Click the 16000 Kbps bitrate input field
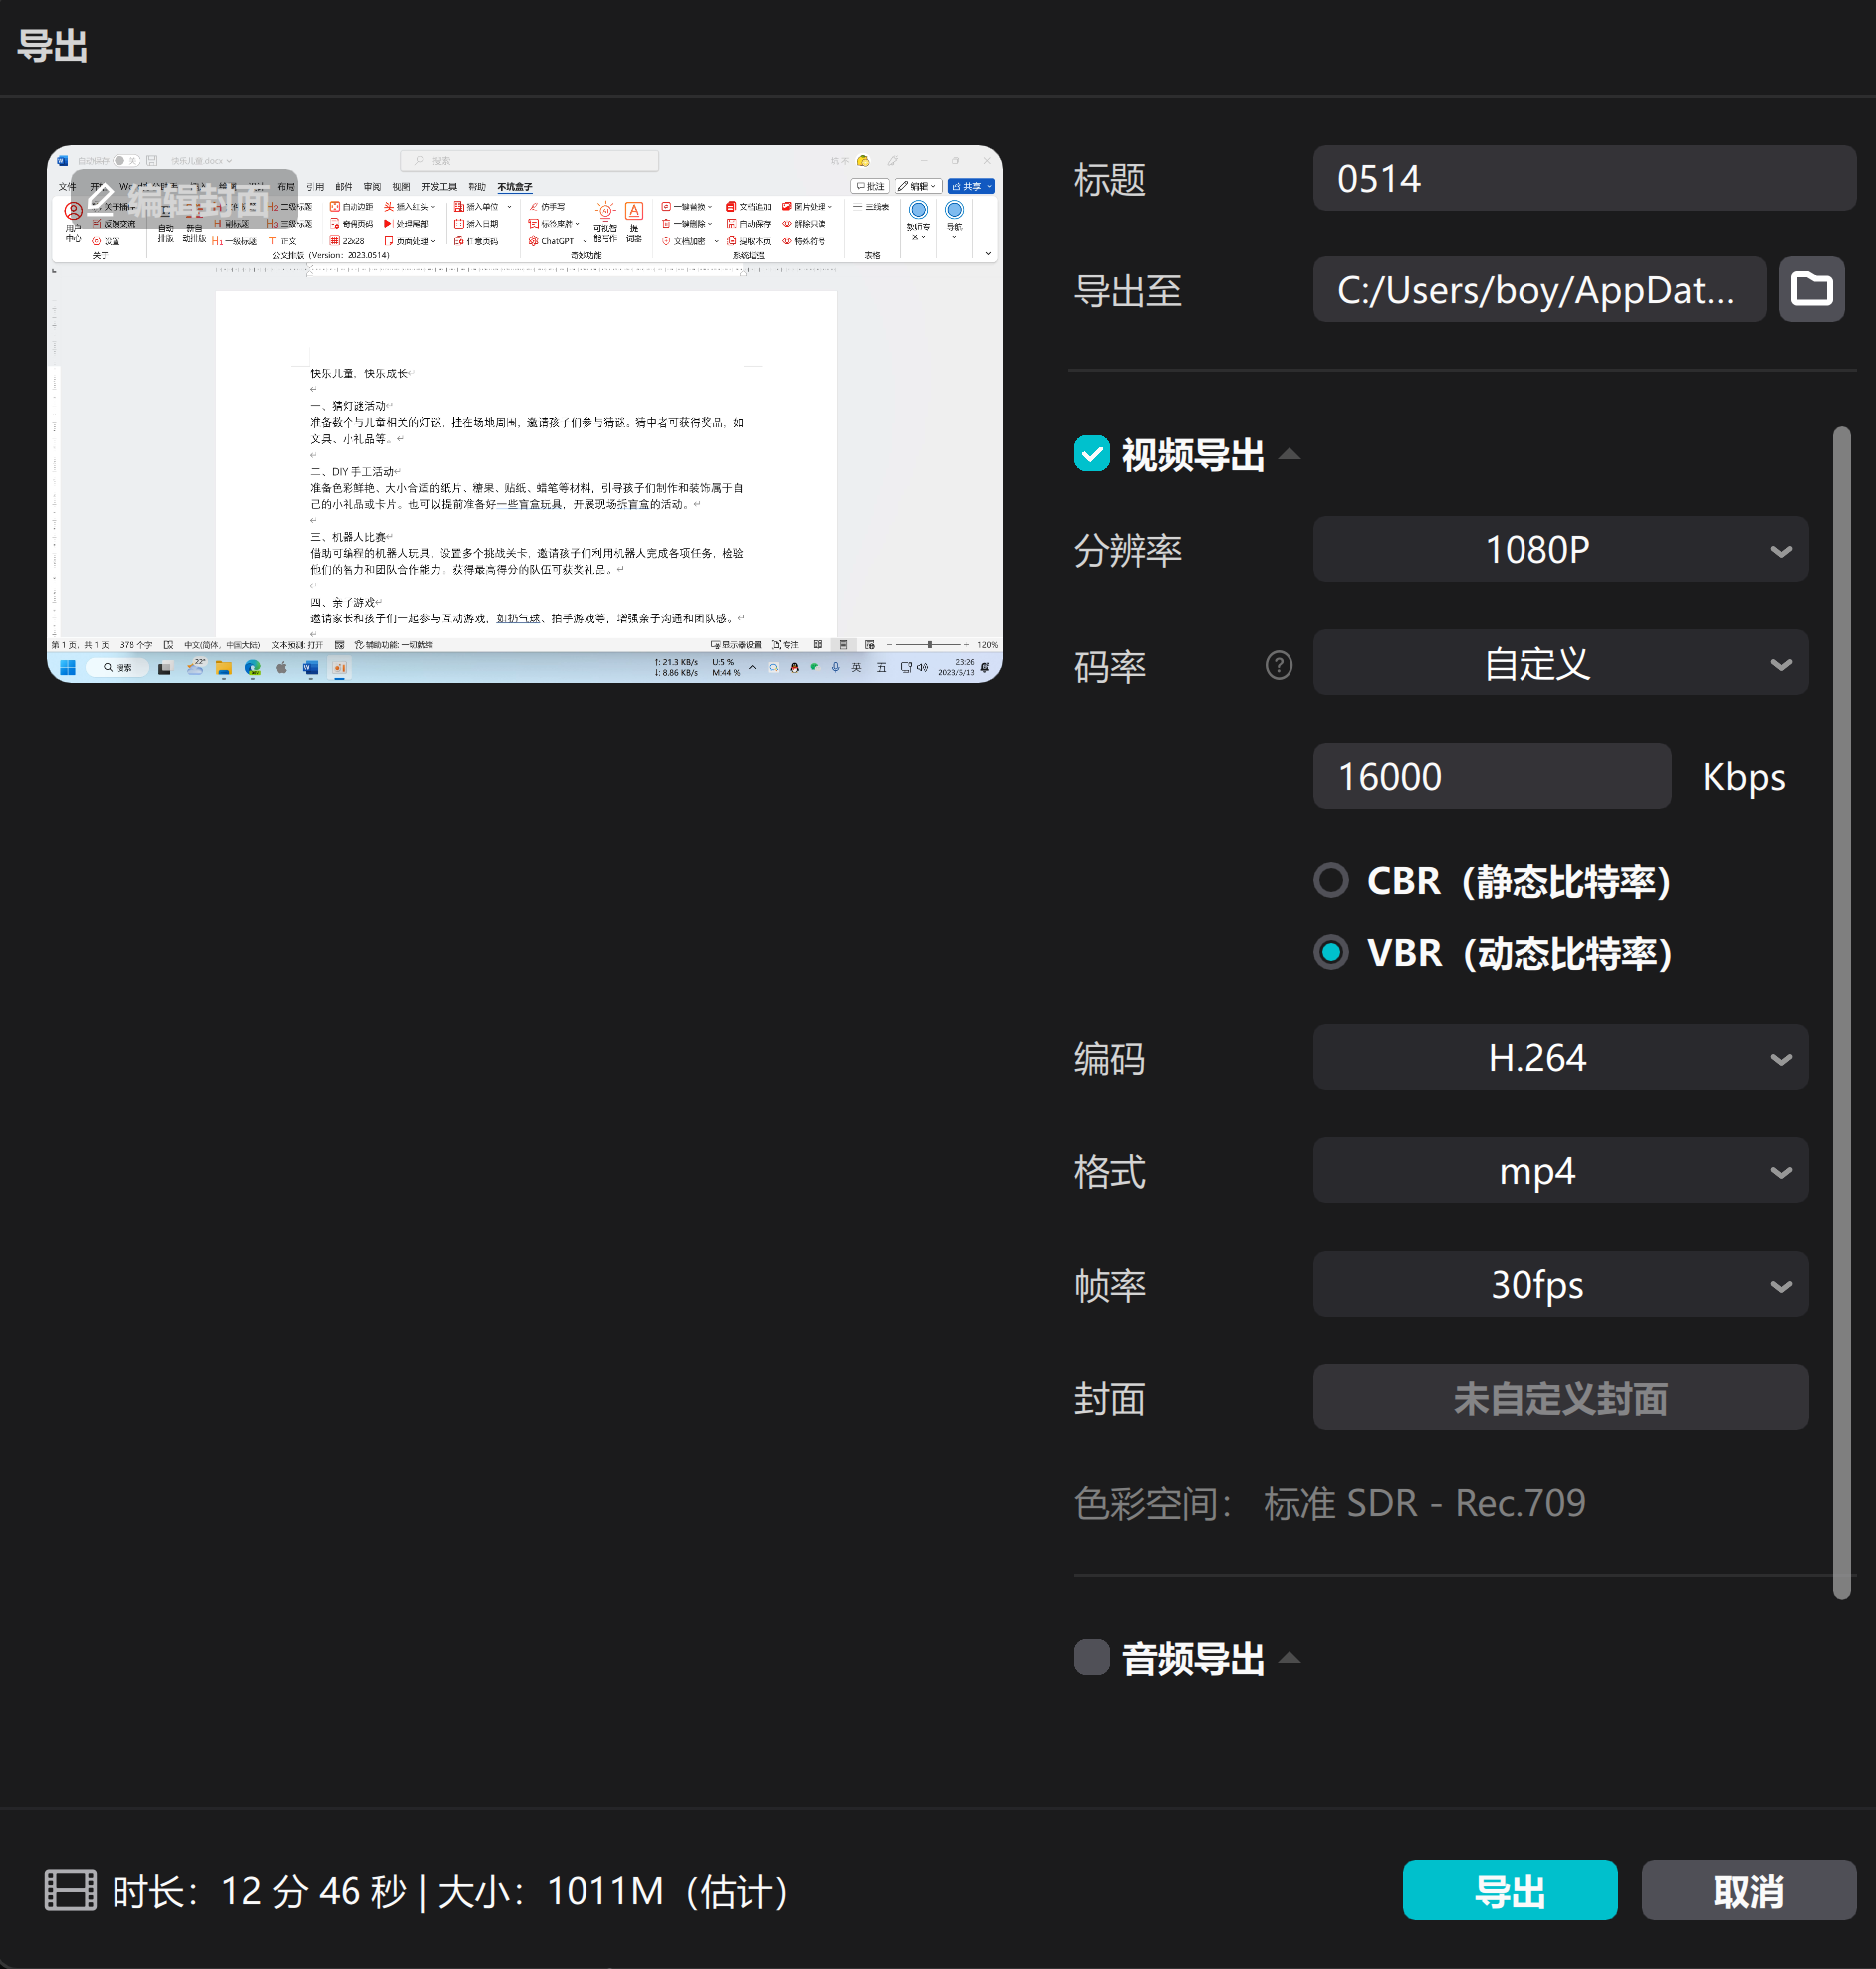The height and width of the screenshot is (1969, 1876). point(1490,776)
